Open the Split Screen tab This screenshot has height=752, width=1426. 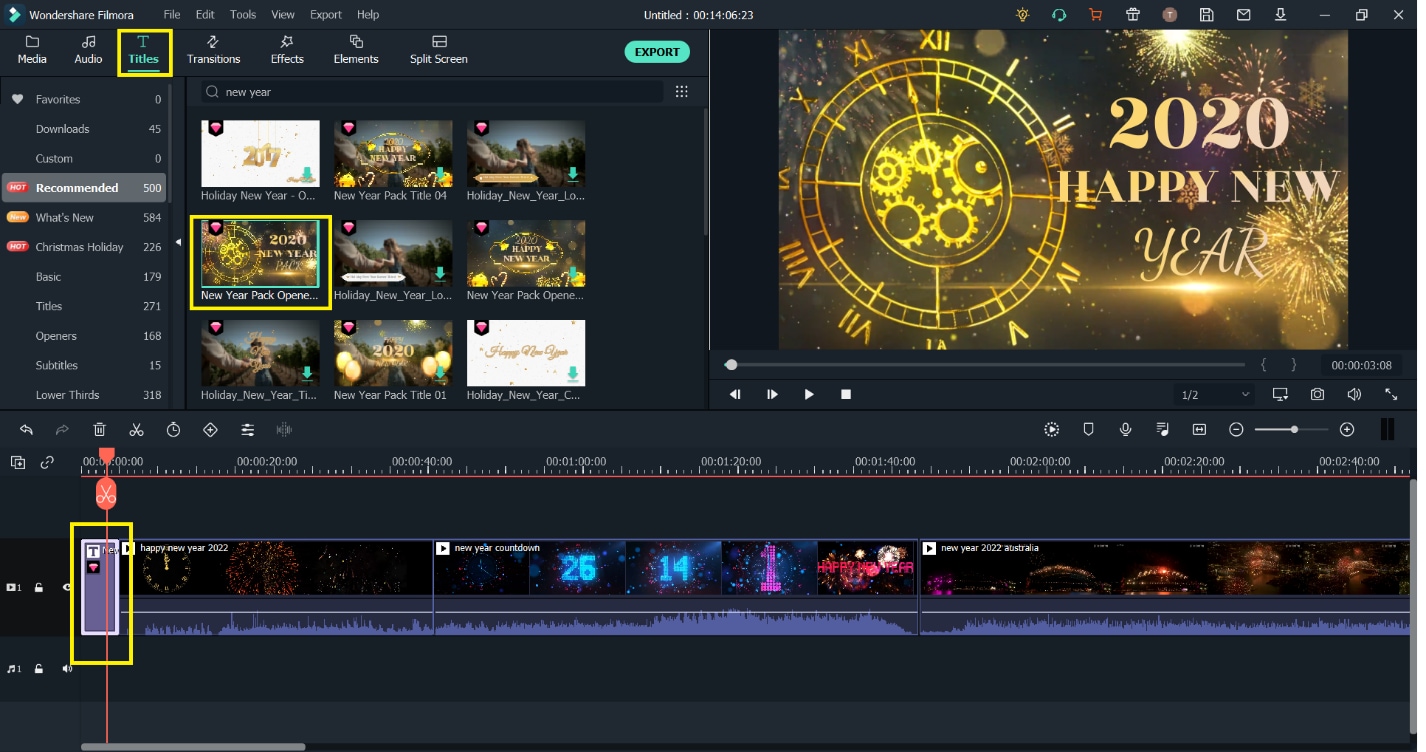pos(439,50)
